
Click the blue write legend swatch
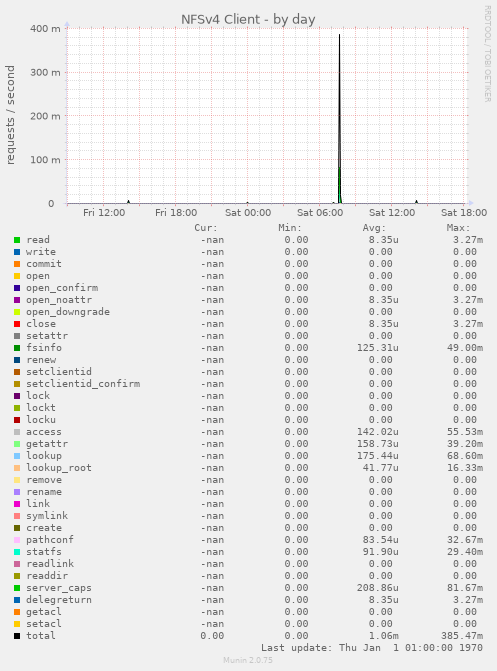click(17, 252)
